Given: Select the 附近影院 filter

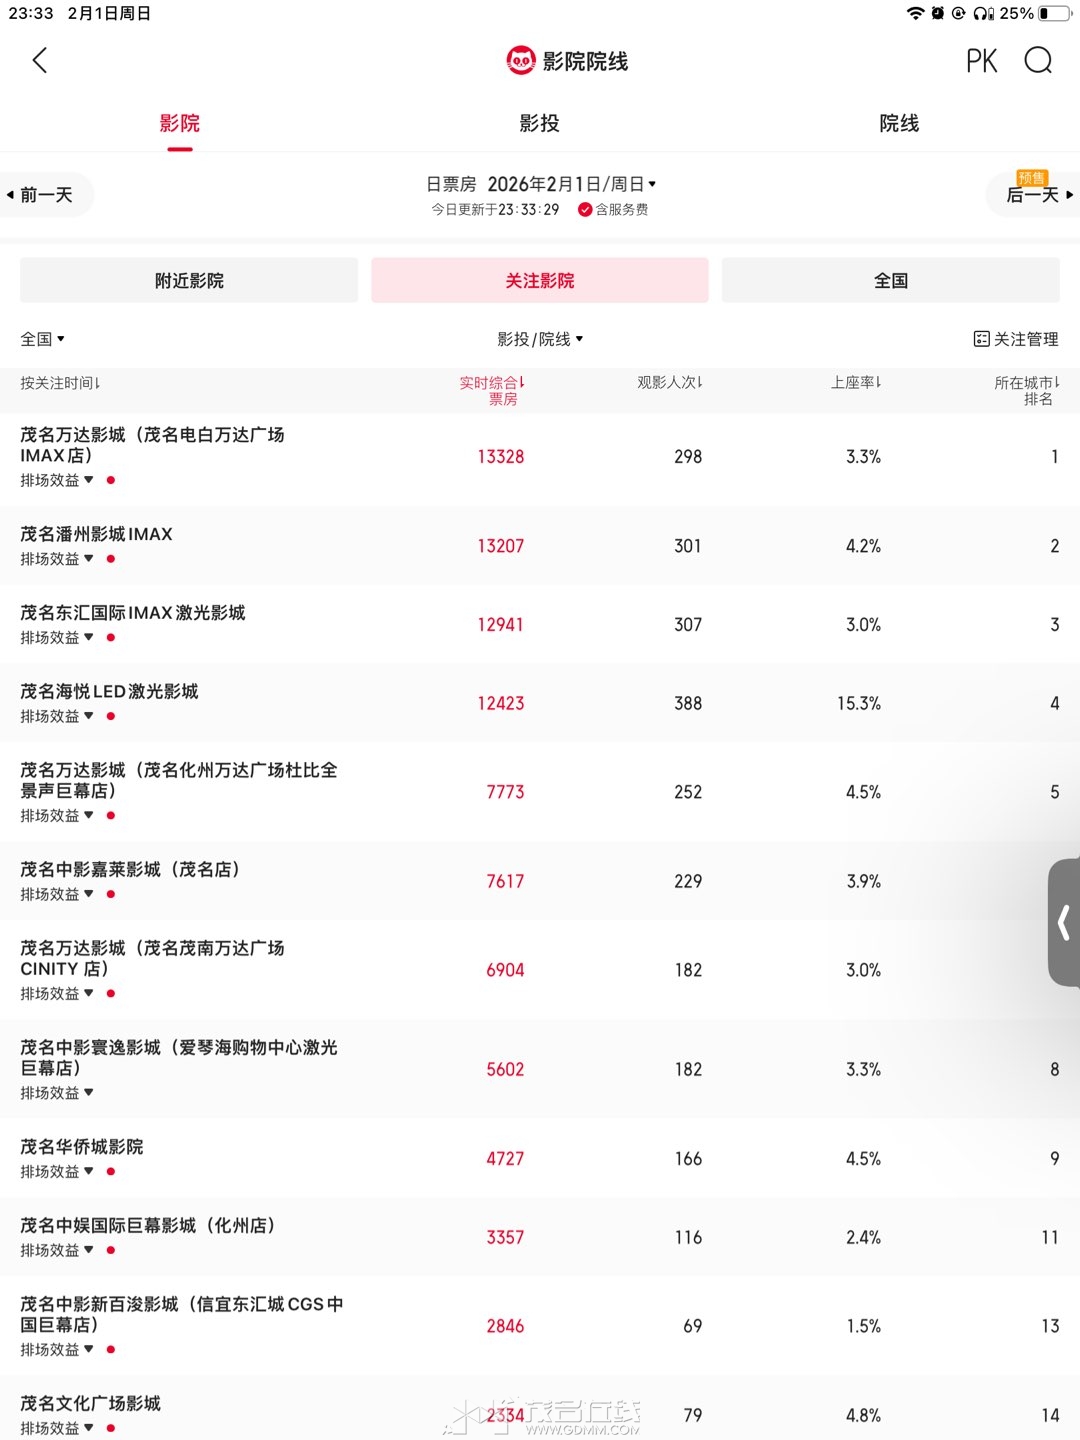Looking at the screenshot, I should 189,281.
